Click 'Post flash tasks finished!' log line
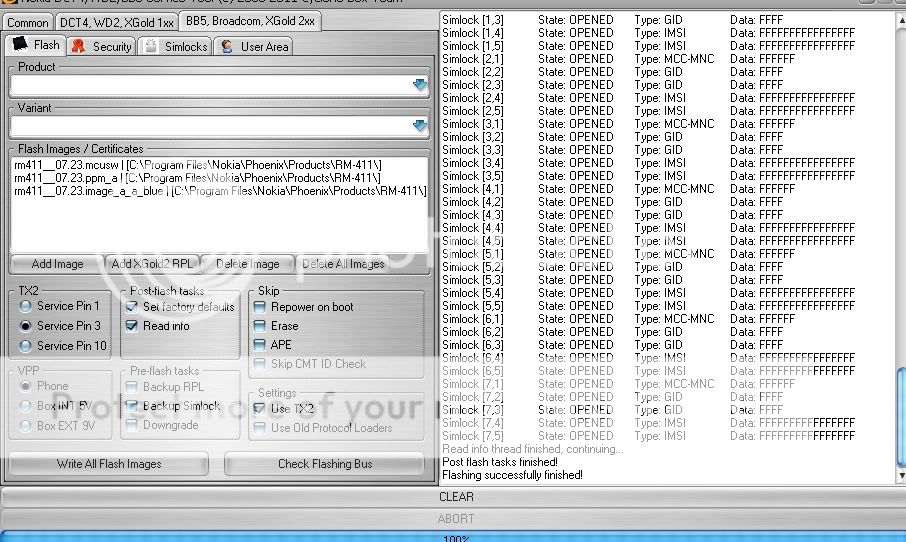The width and height of the screenshot is (906, 542). [500, 462]
